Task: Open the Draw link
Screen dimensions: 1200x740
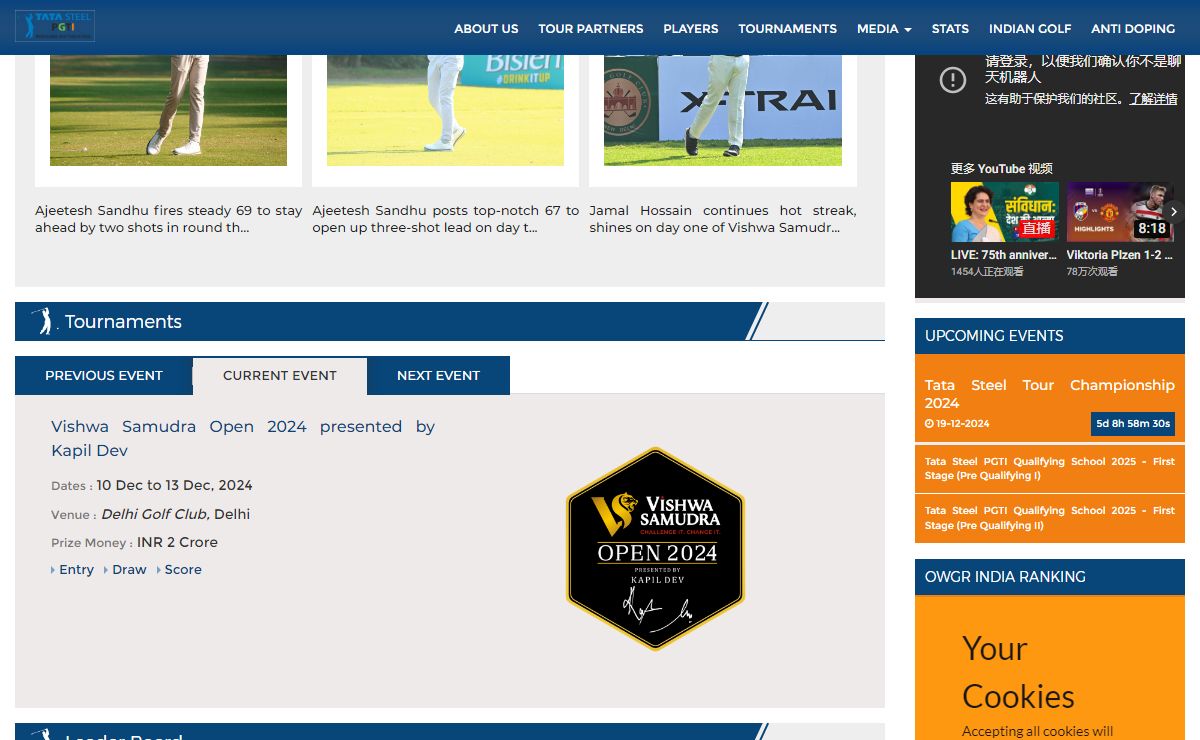Action: pos(129,570)
